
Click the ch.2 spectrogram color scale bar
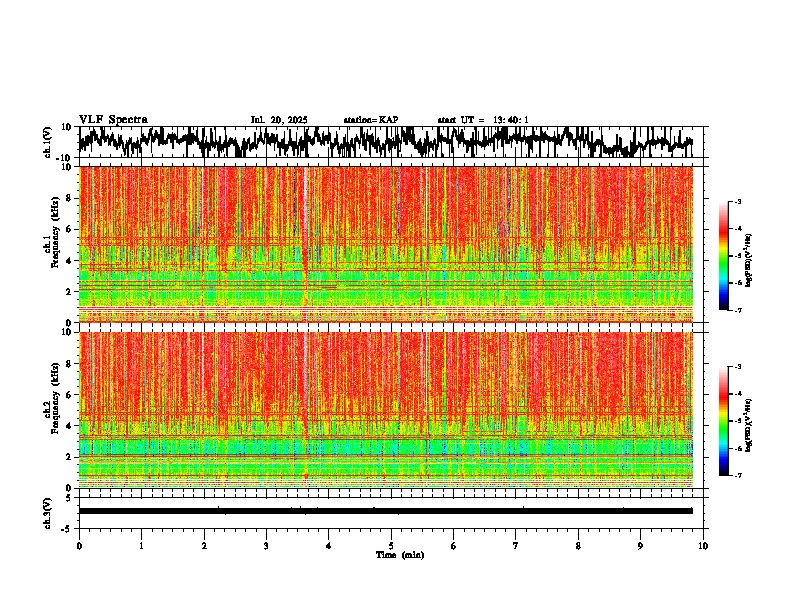724,421
